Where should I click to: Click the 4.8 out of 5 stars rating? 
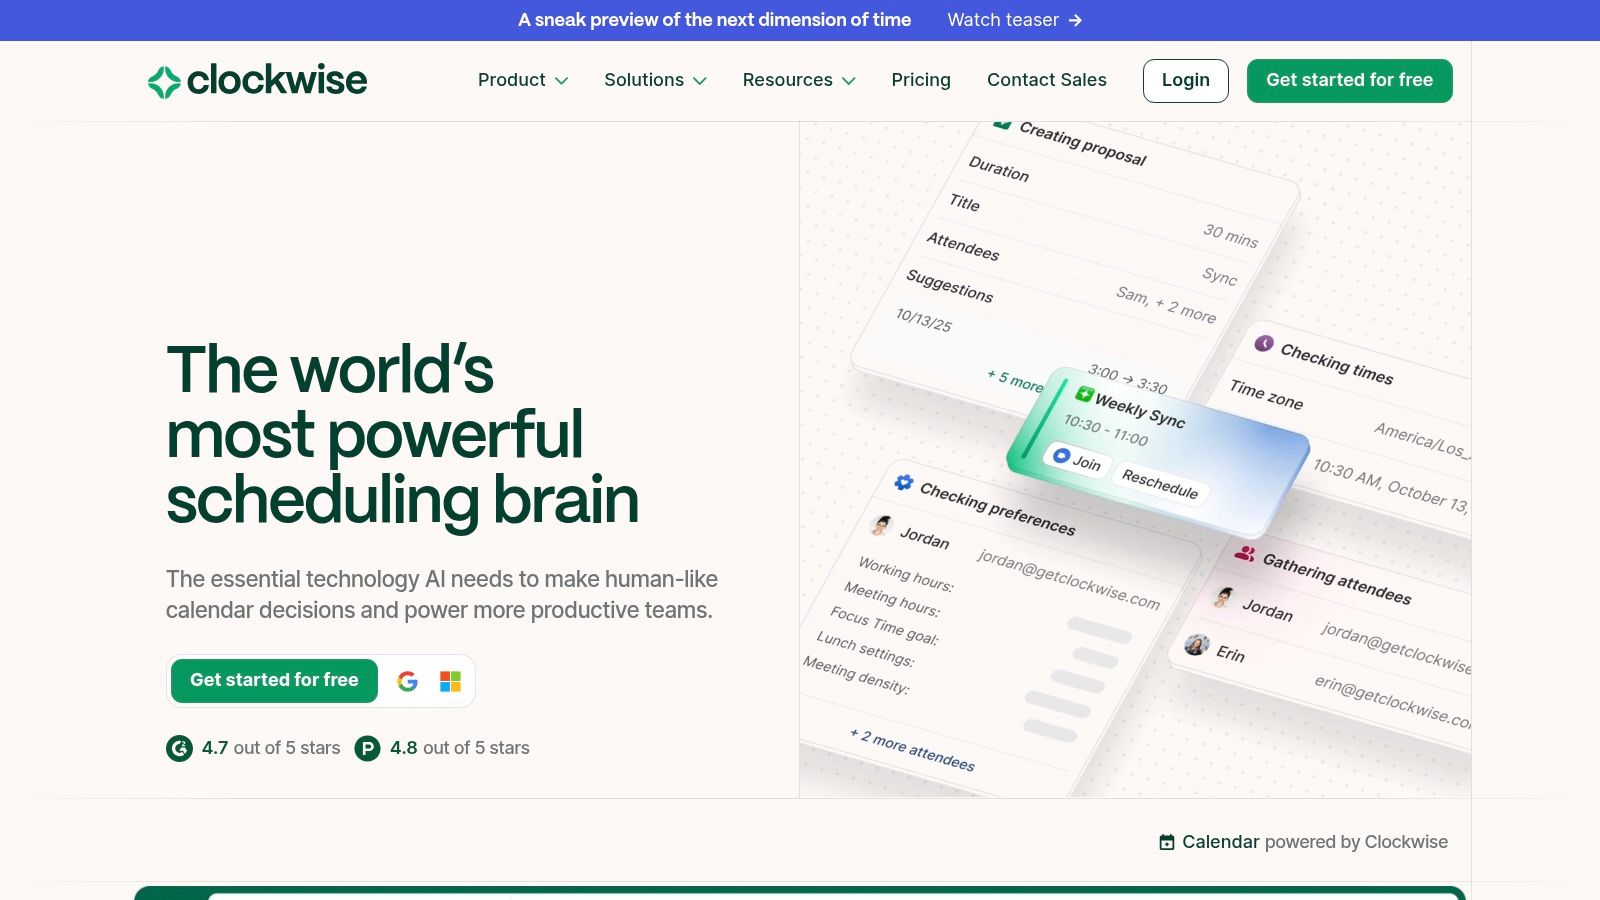[460, 748]
